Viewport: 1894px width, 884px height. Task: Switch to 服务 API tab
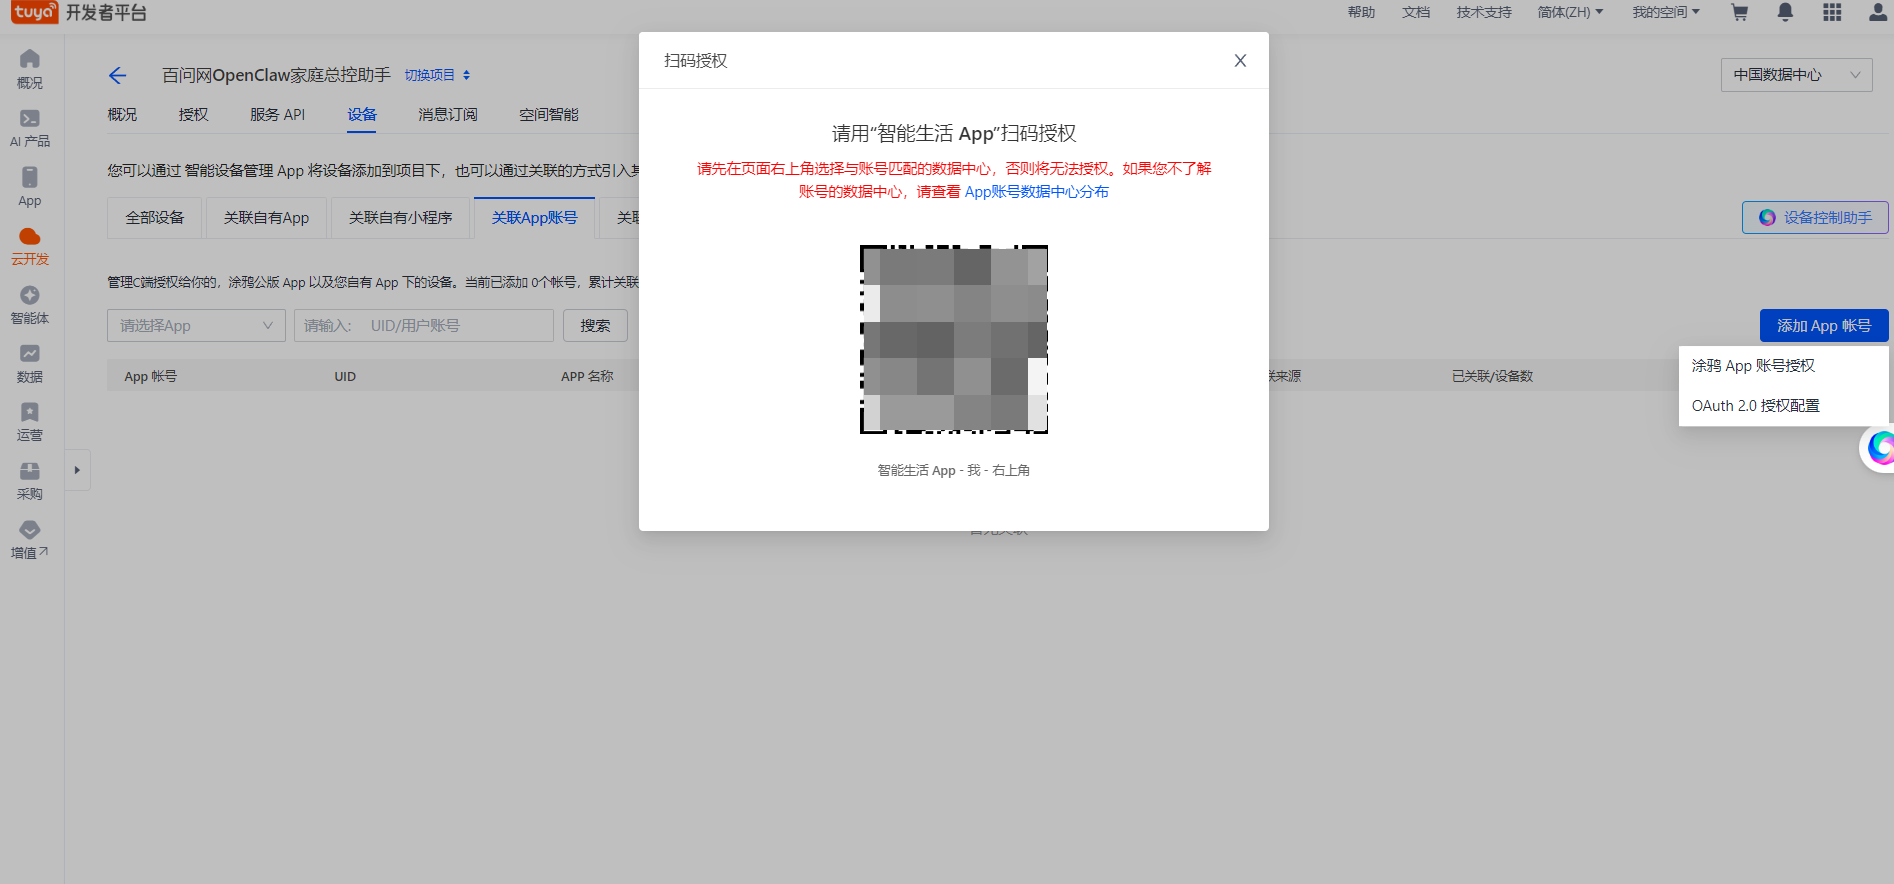coord(277,115)
